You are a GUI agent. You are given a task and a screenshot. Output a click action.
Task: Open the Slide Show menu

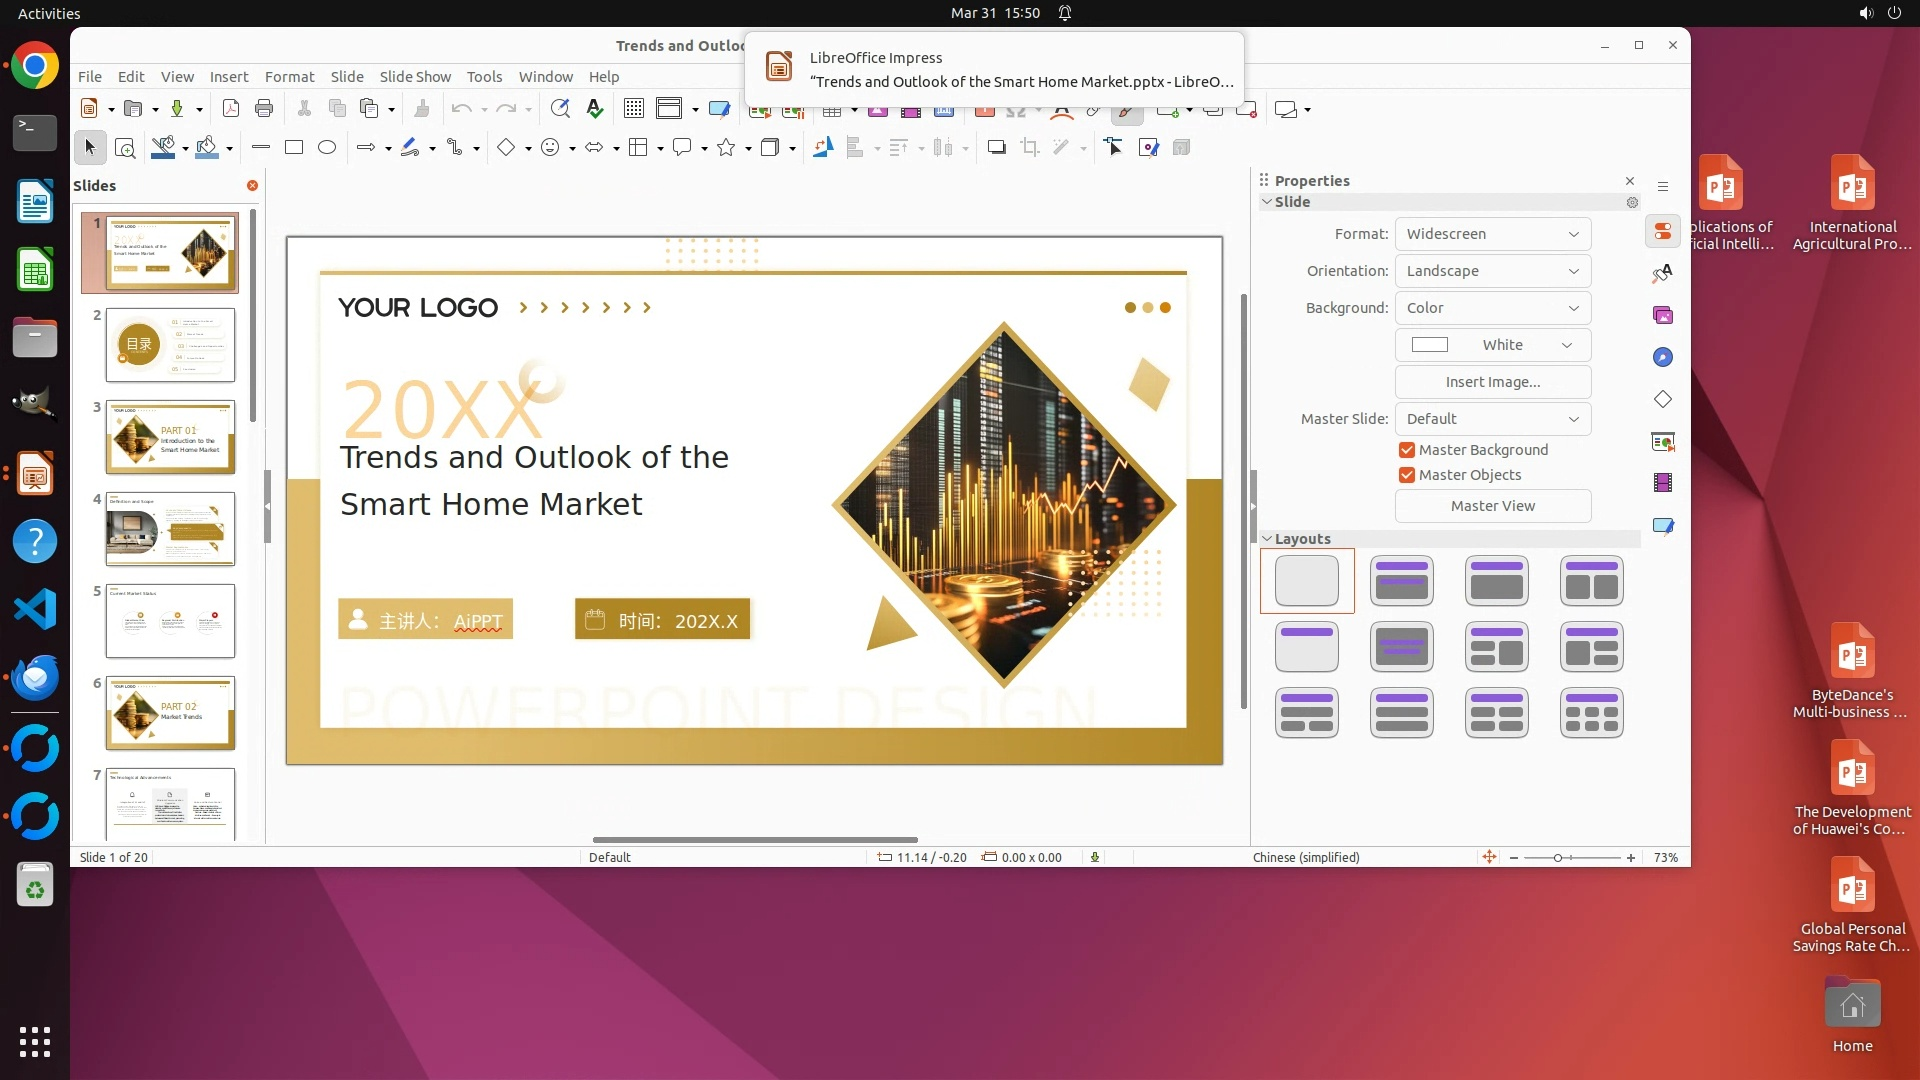415,77
